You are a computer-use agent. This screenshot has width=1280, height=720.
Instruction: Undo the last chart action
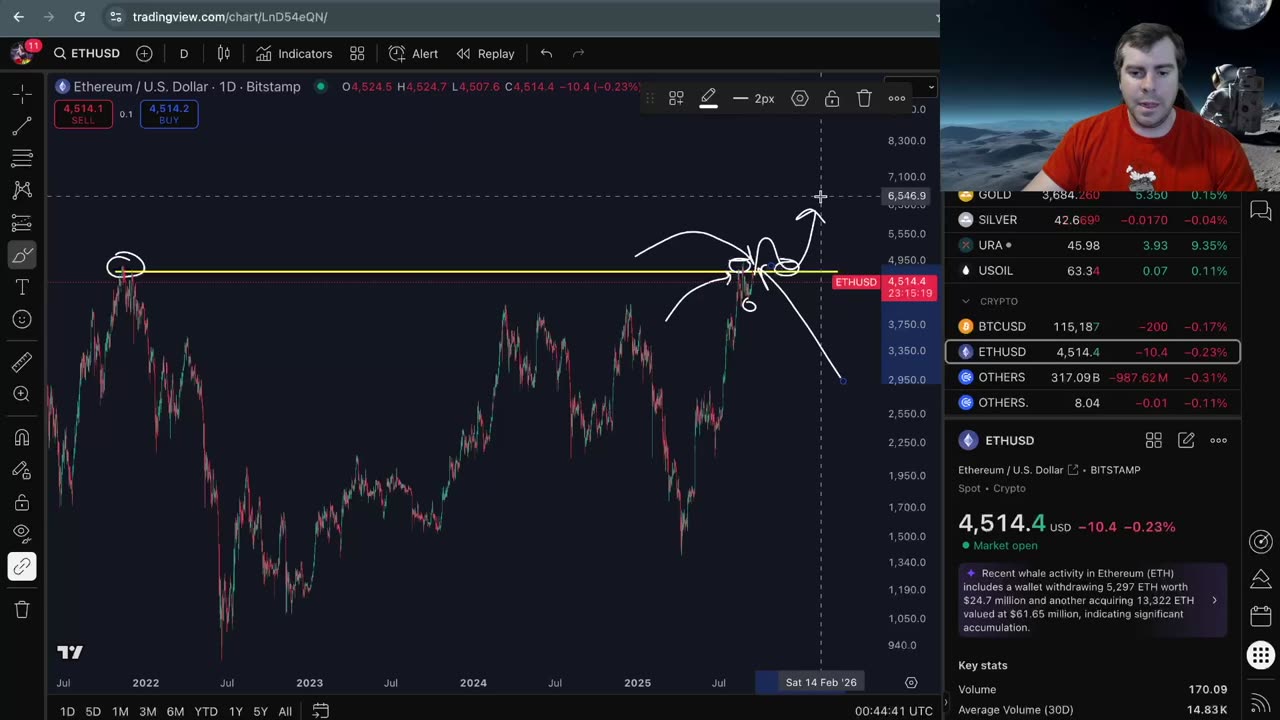tap(546, 53)
